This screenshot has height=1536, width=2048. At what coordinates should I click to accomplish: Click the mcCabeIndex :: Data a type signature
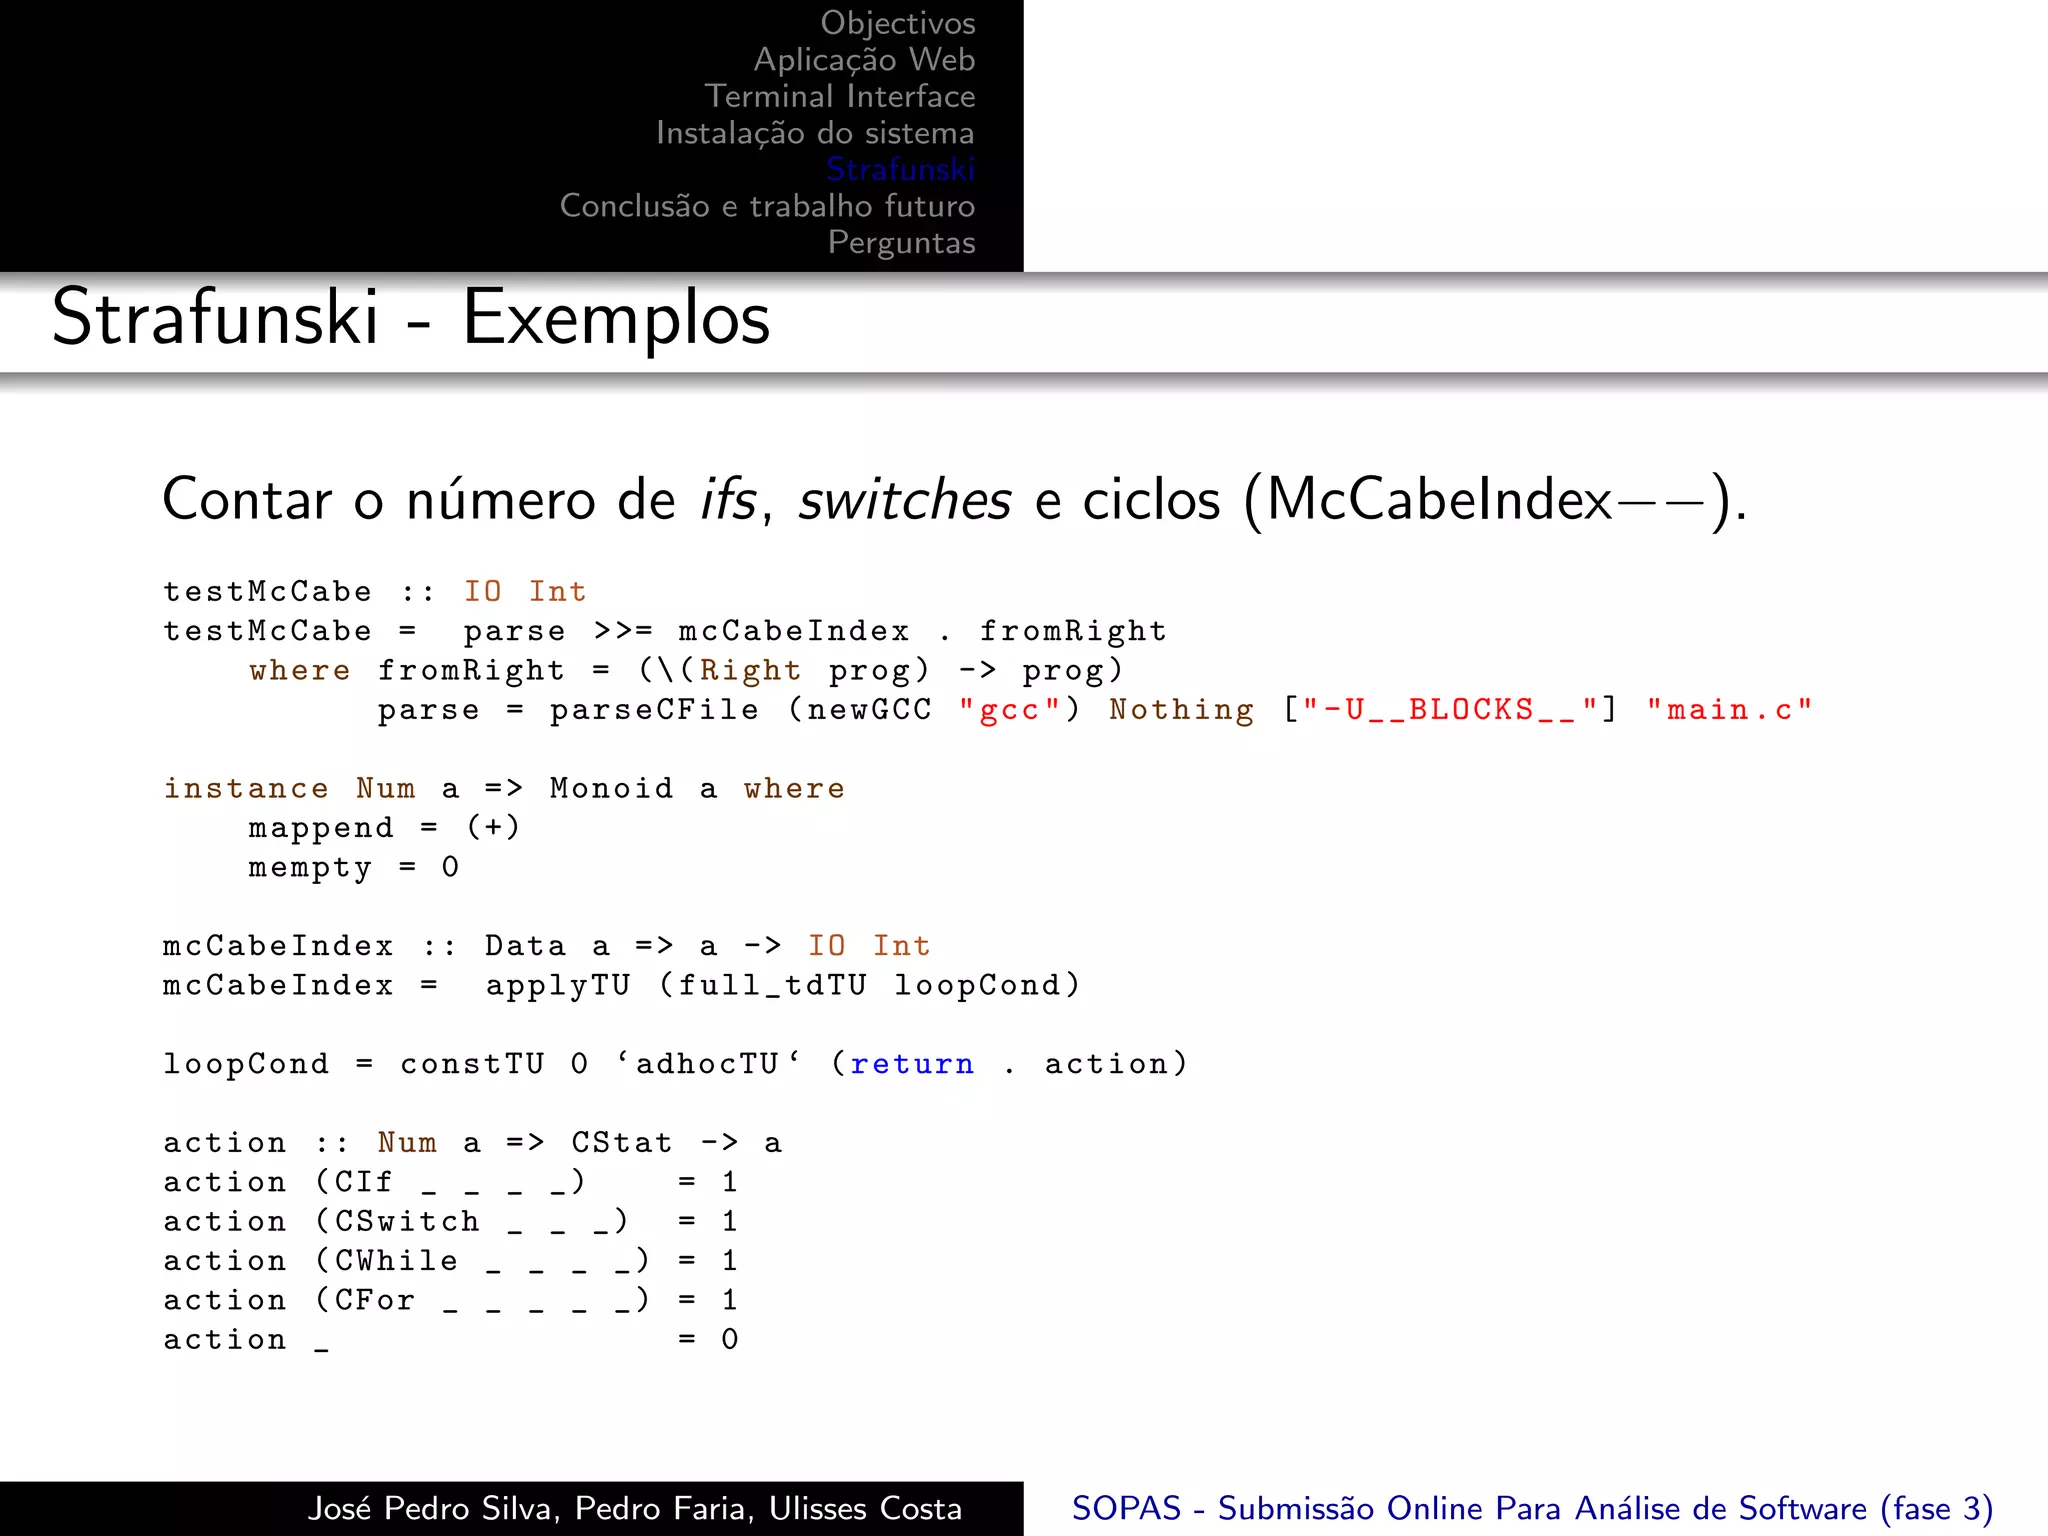[x=547, y=946]
